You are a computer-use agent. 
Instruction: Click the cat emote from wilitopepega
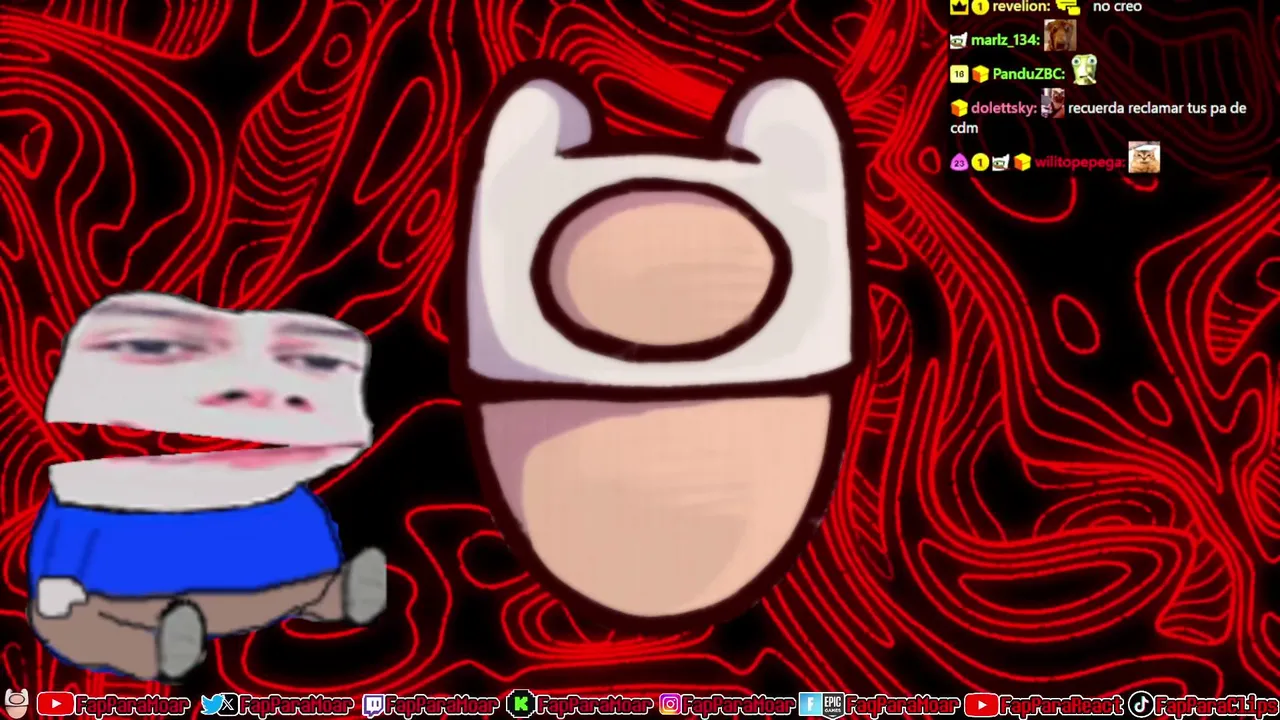pyautogui.click(x=1144, y=158)
